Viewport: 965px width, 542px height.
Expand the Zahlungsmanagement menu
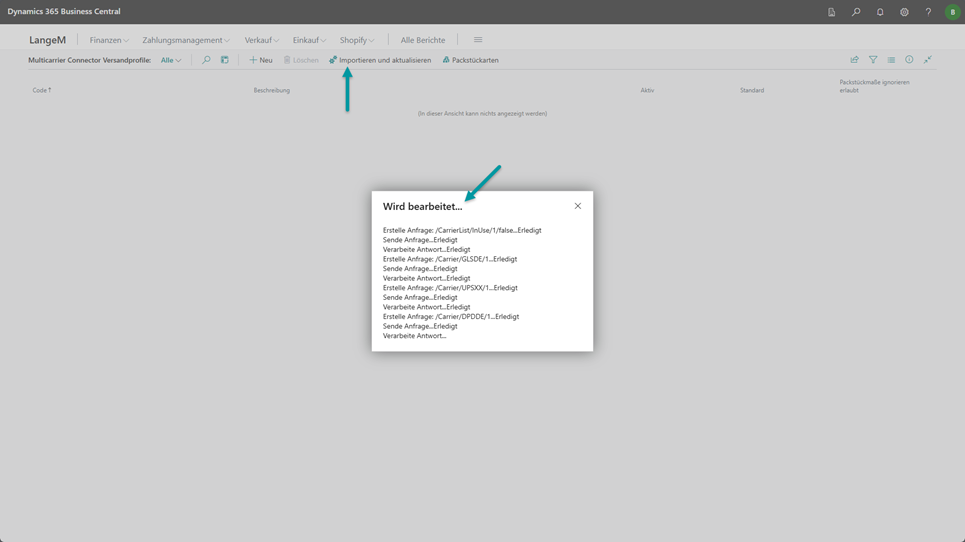pyautogui.click(x=186, y=40)
